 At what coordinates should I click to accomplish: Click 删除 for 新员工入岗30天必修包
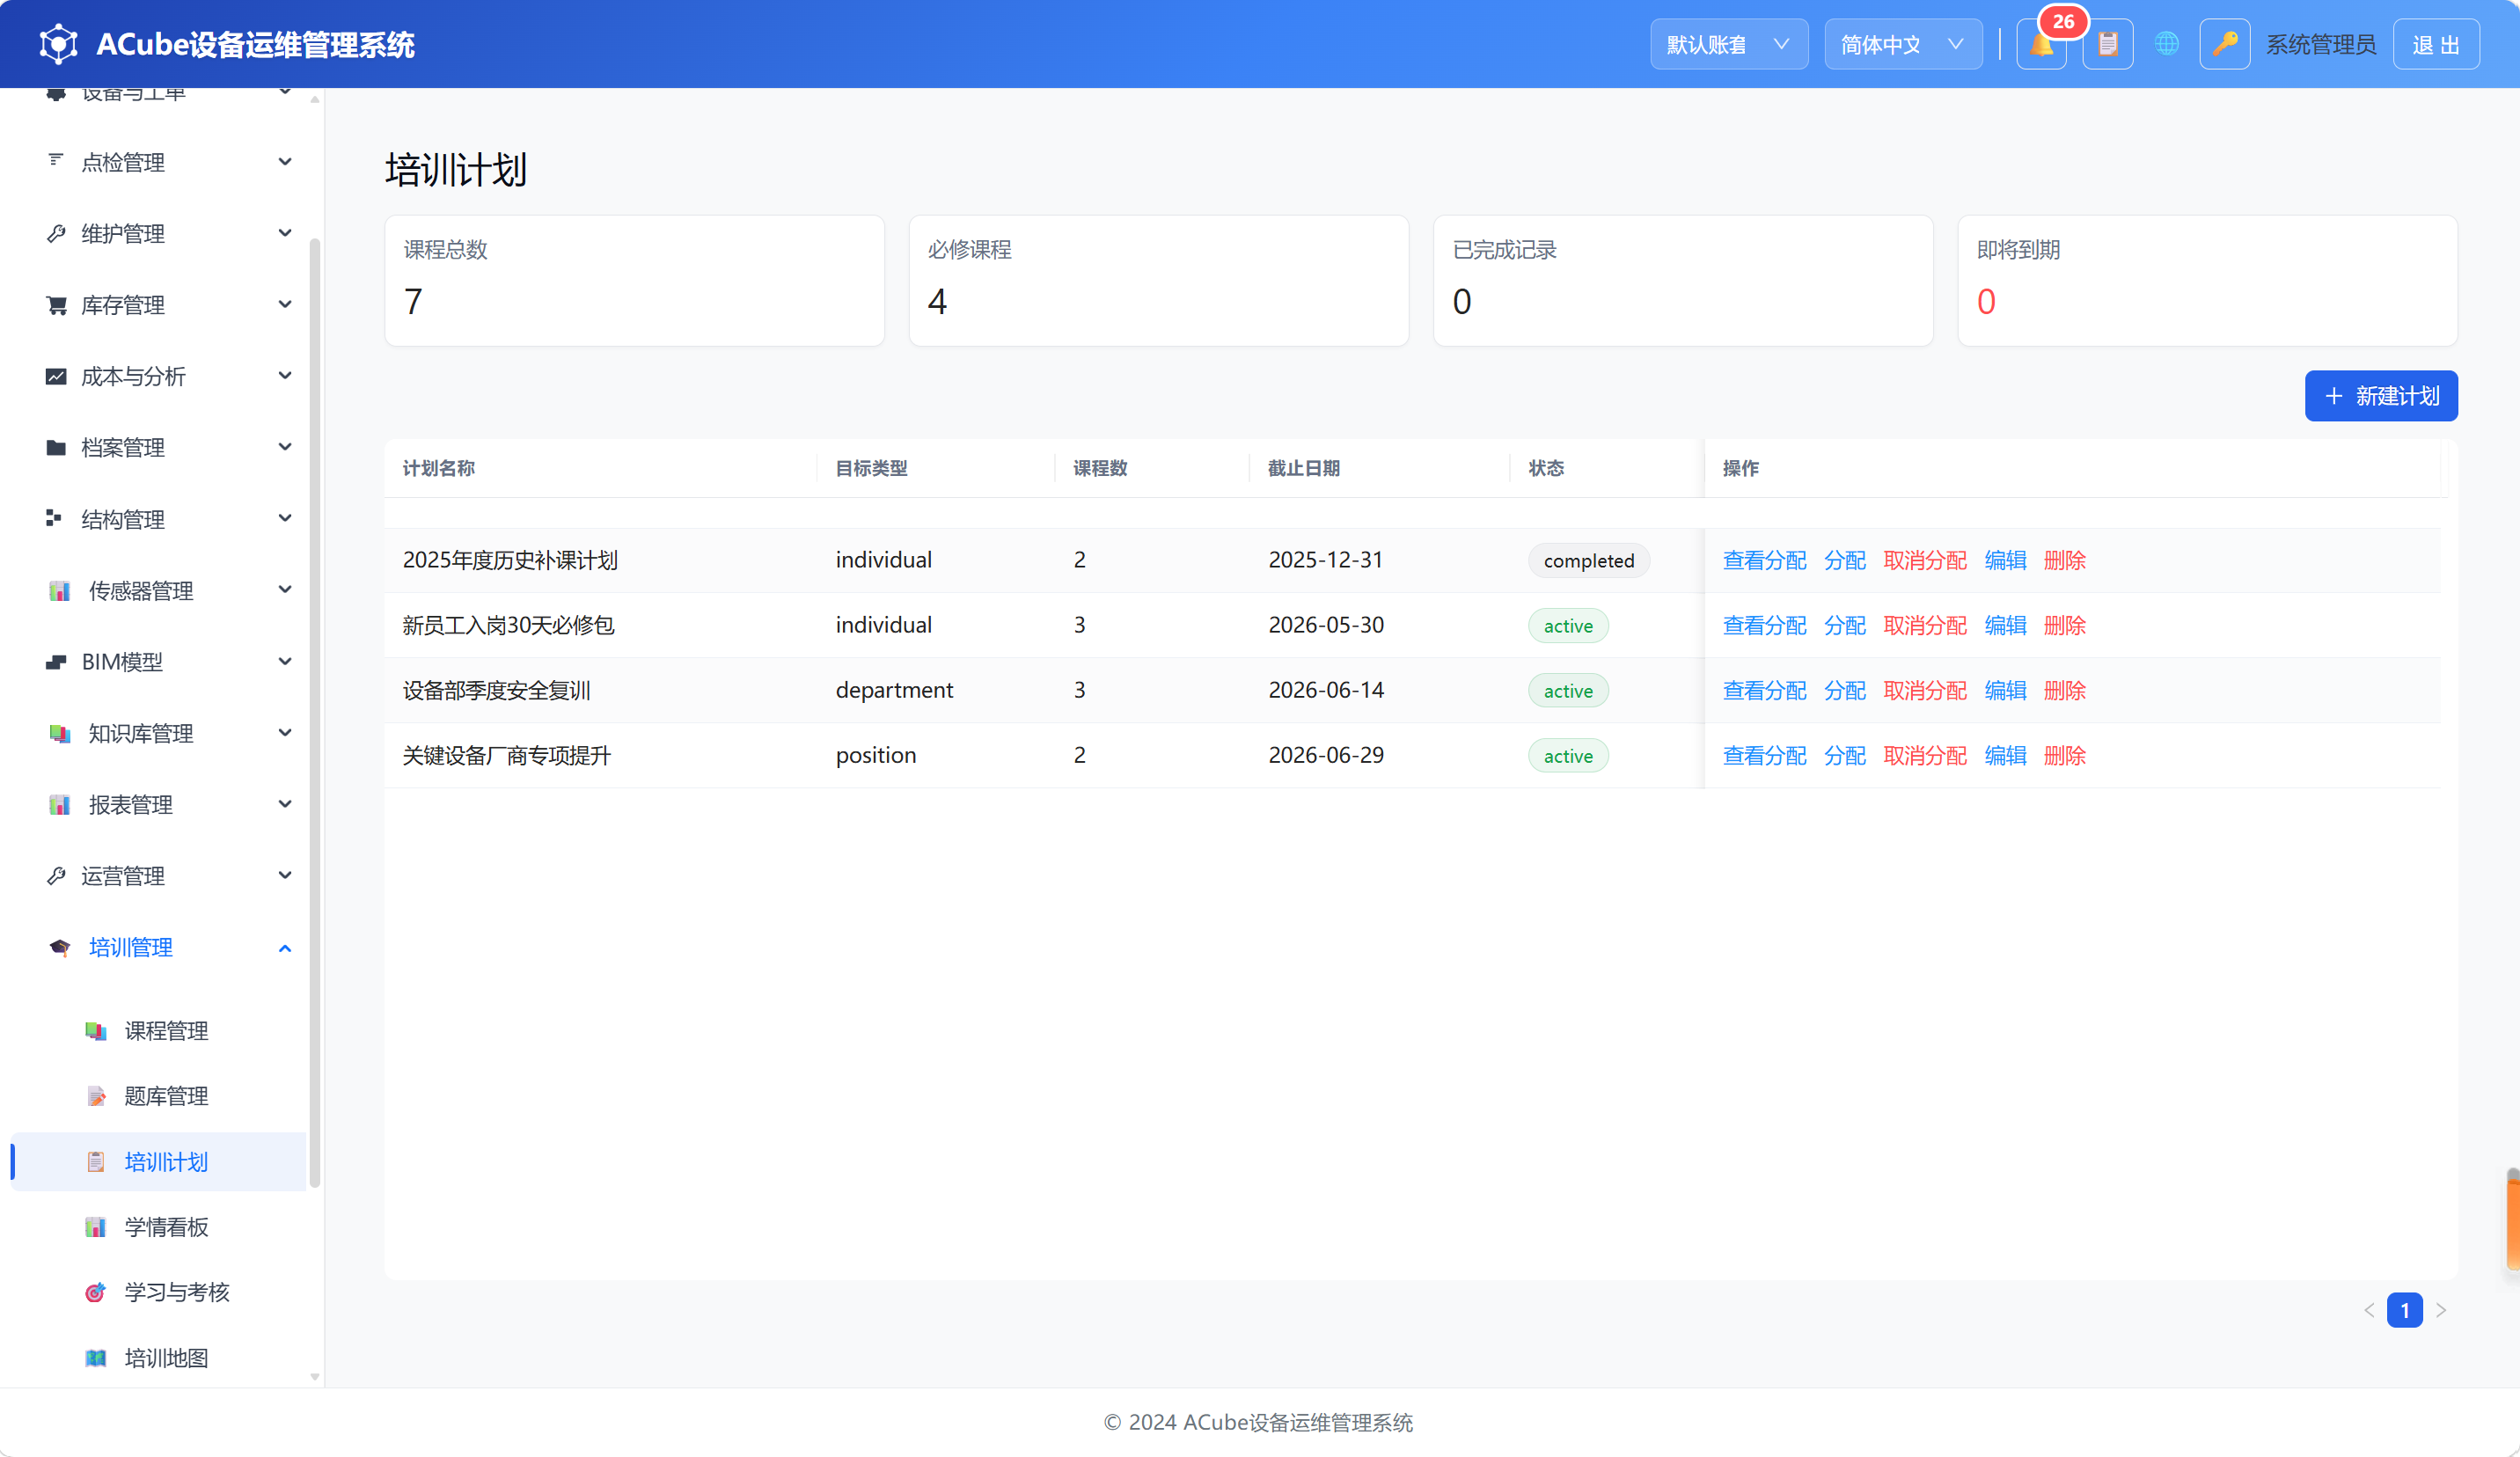[2064, 625]
